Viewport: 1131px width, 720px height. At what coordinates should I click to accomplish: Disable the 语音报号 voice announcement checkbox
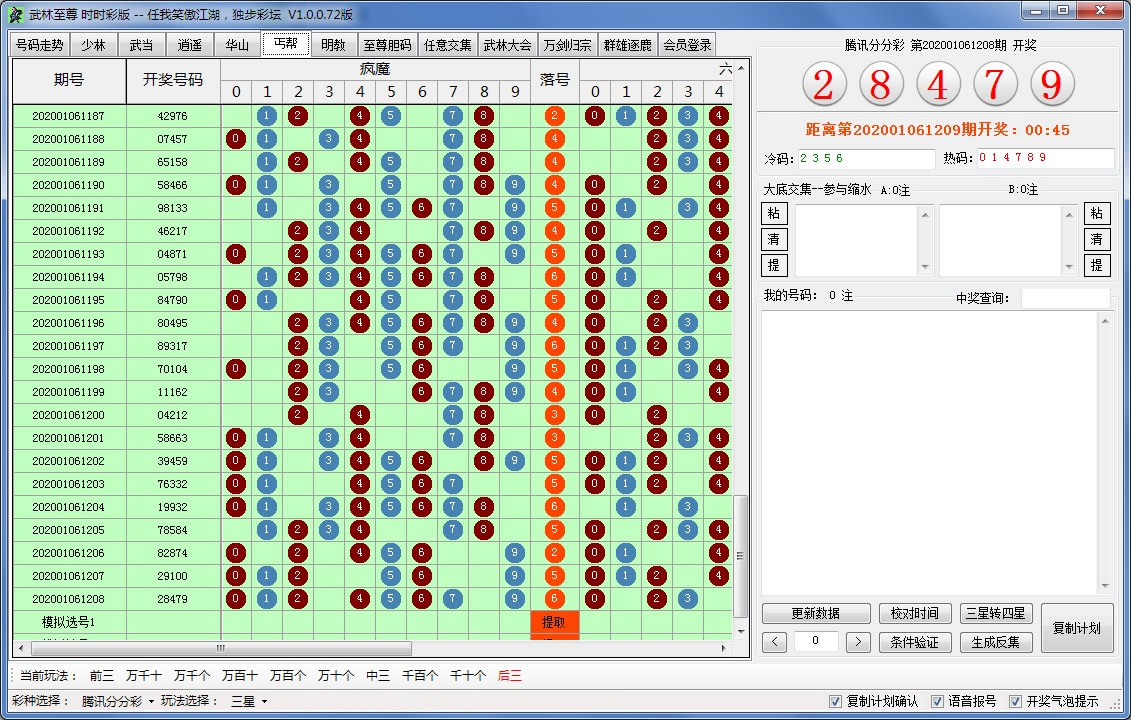[x=937, y=701]
